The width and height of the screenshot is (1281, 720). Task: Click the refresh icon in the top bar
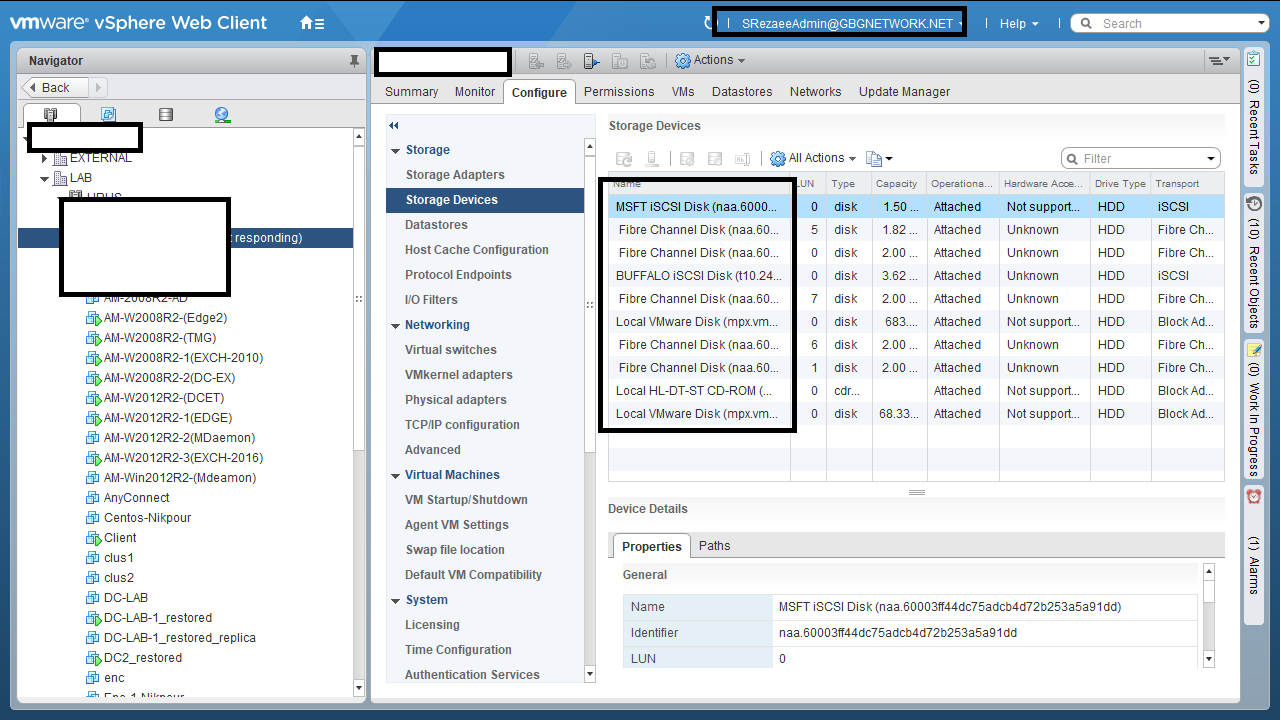[x=710, y=23]
